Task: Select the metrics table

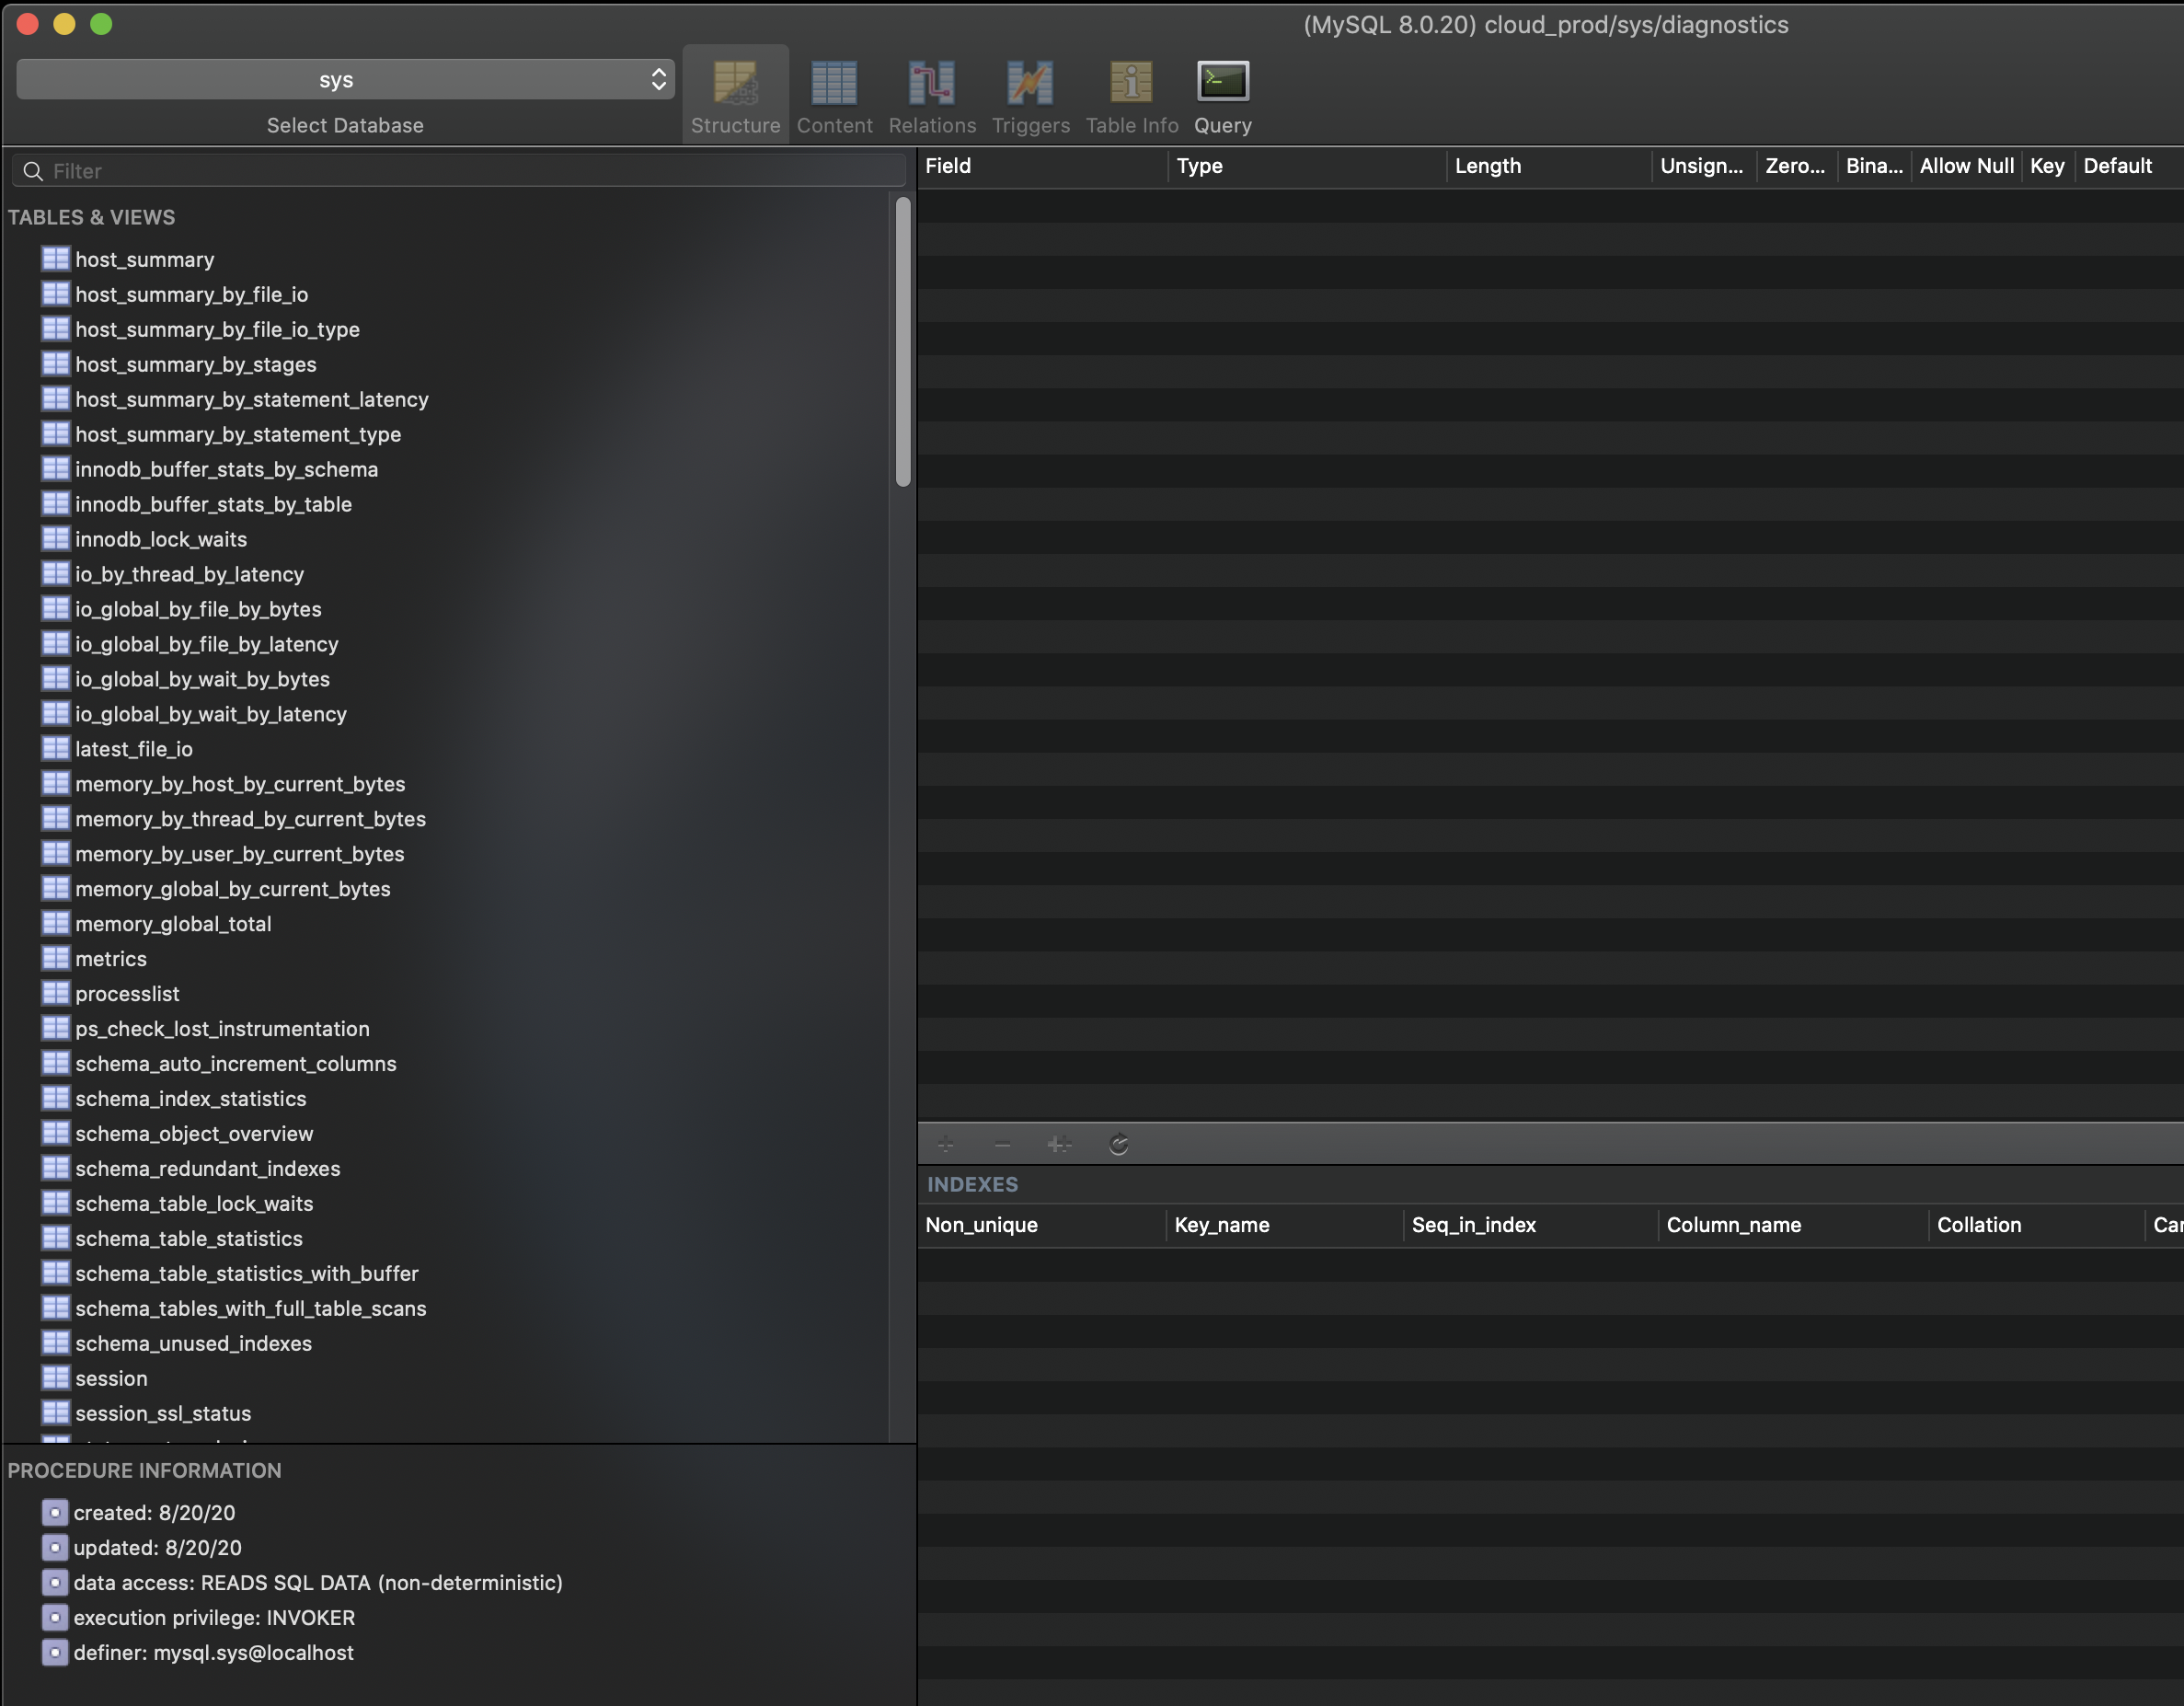Action: point(111,959)
